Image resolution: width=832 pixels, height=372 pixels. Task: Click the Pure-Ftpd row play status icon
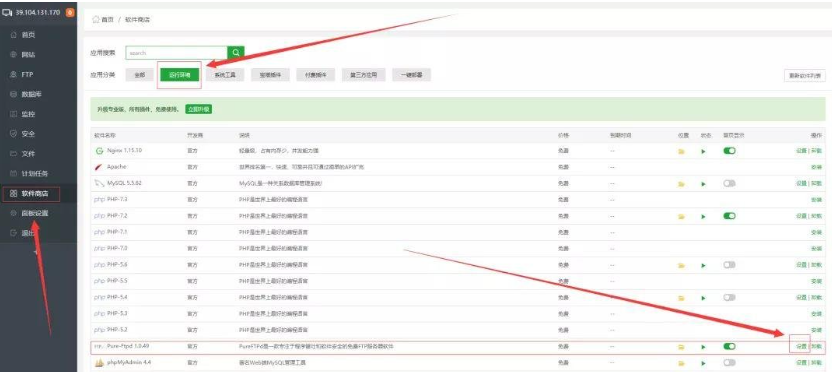[x=704, y=347]
